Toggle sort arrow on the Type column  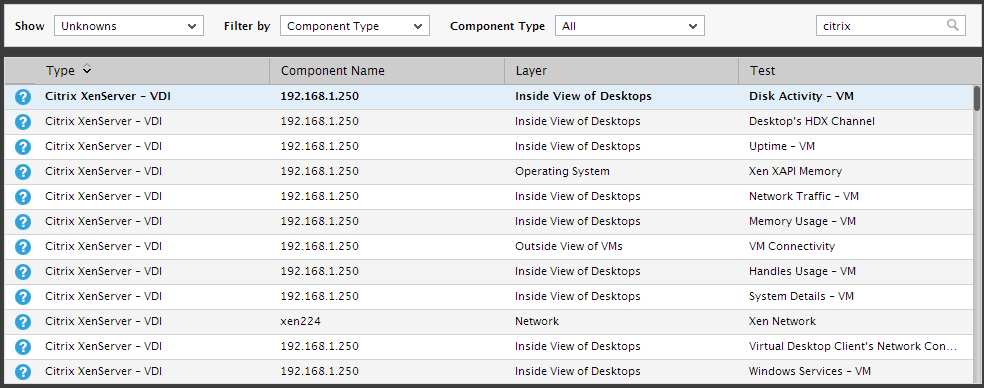pos(87,70)
